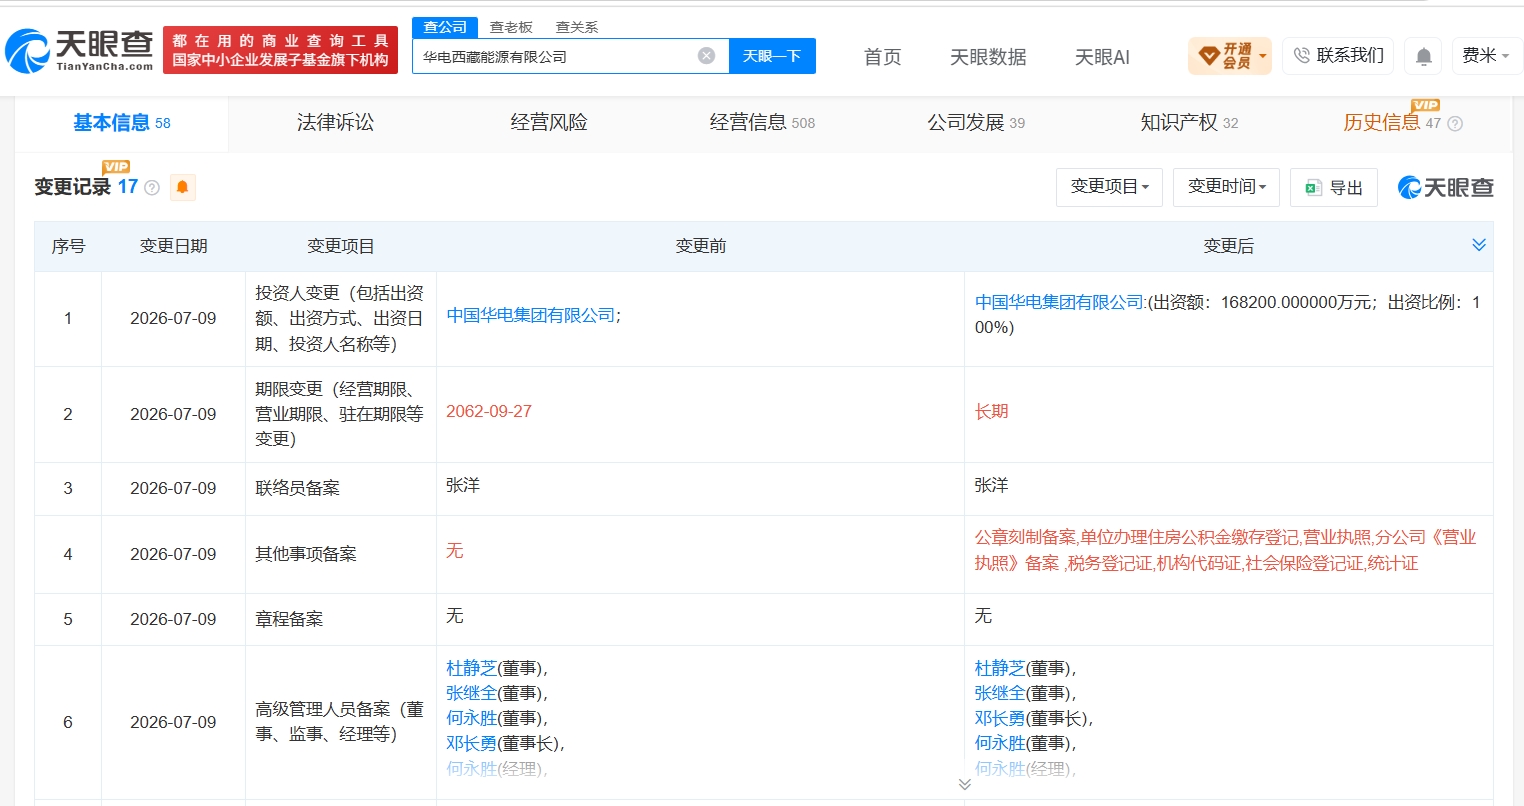Expand the 开通会员 dropdown arrow
This screenshot has width=1524, height=806.
pyautogui.click(x=1263, y=56)
